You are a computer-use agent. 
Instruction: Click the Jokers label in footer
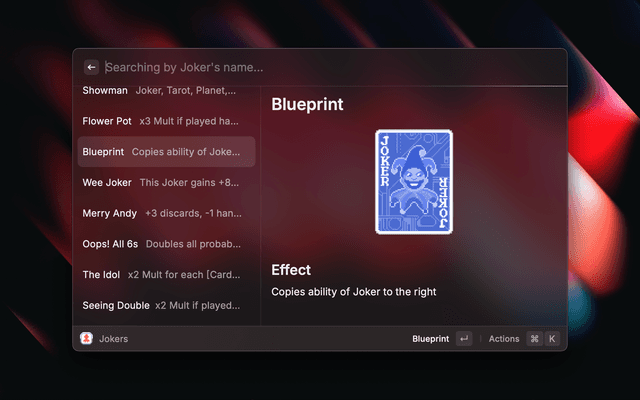coord(113,339)
